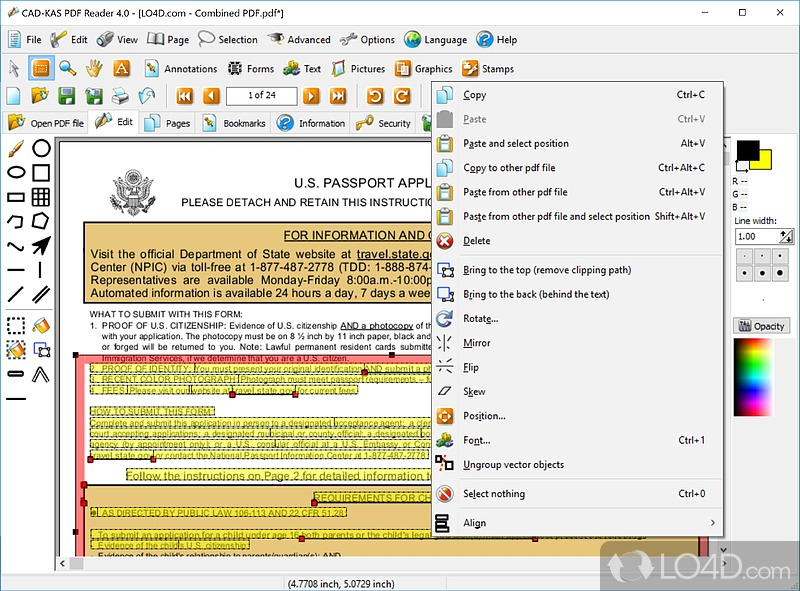The image size is (800, 591).
Task: Click Mirror in the context menu
Action: (x=578, y=343)
